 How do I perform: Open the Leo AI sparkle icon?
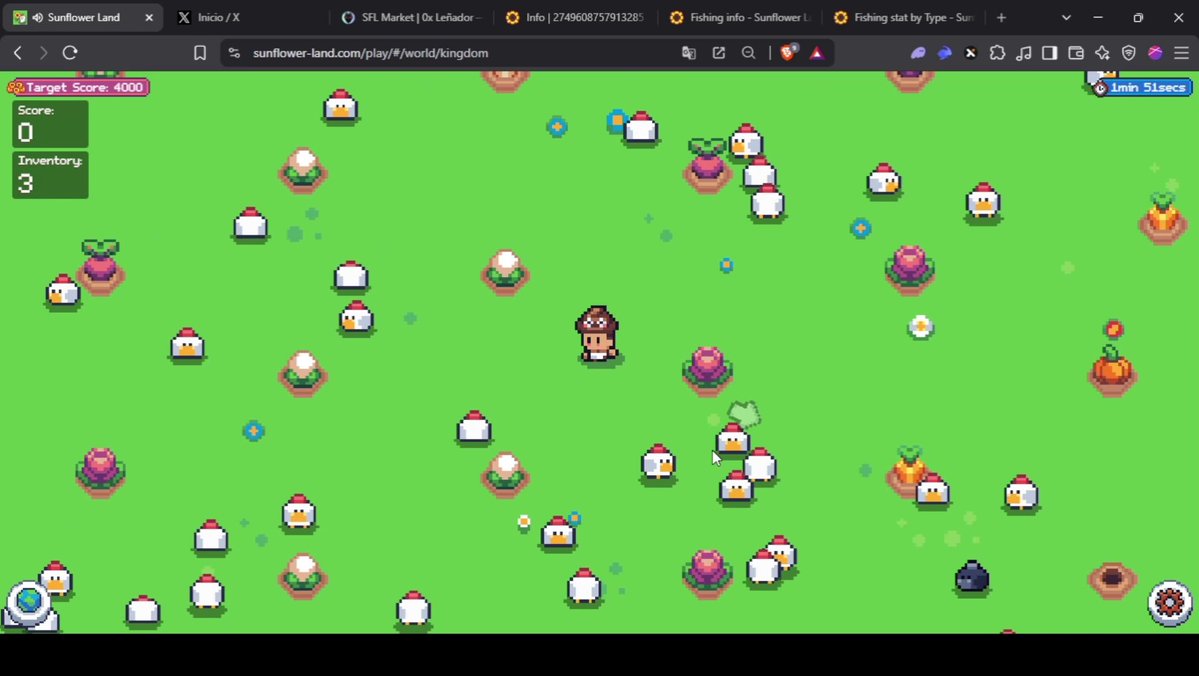click(x=1102, y=53)
